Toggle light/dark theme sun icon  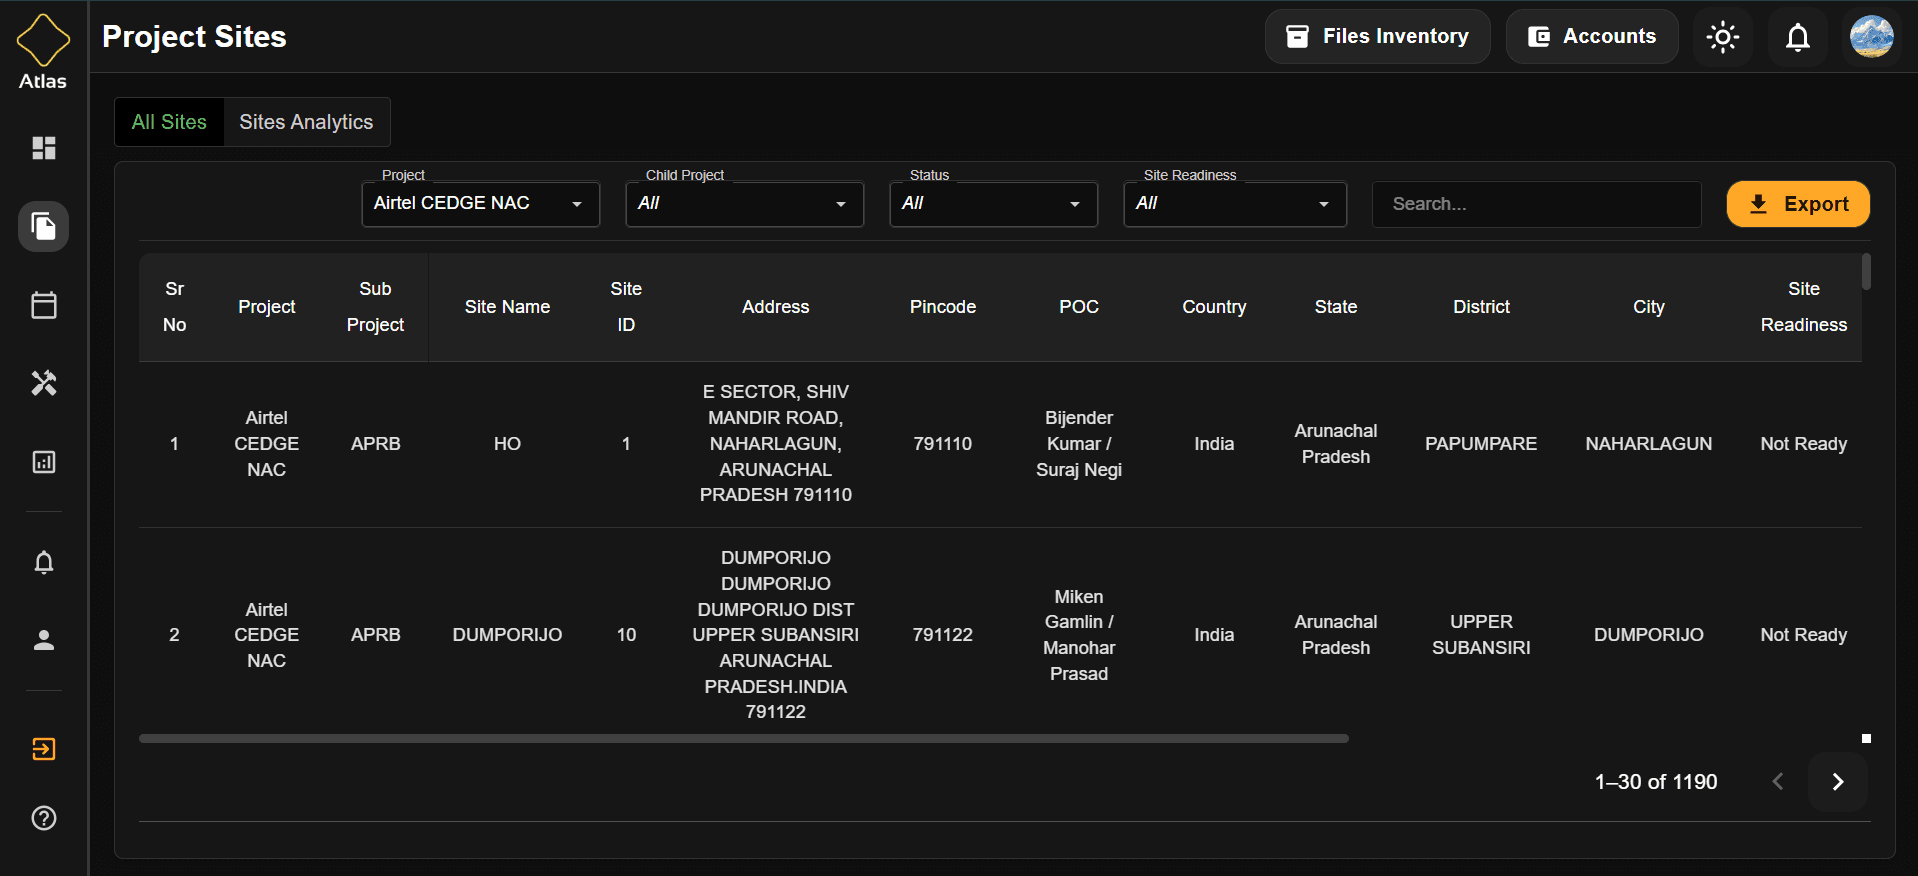coord(1722,37)
